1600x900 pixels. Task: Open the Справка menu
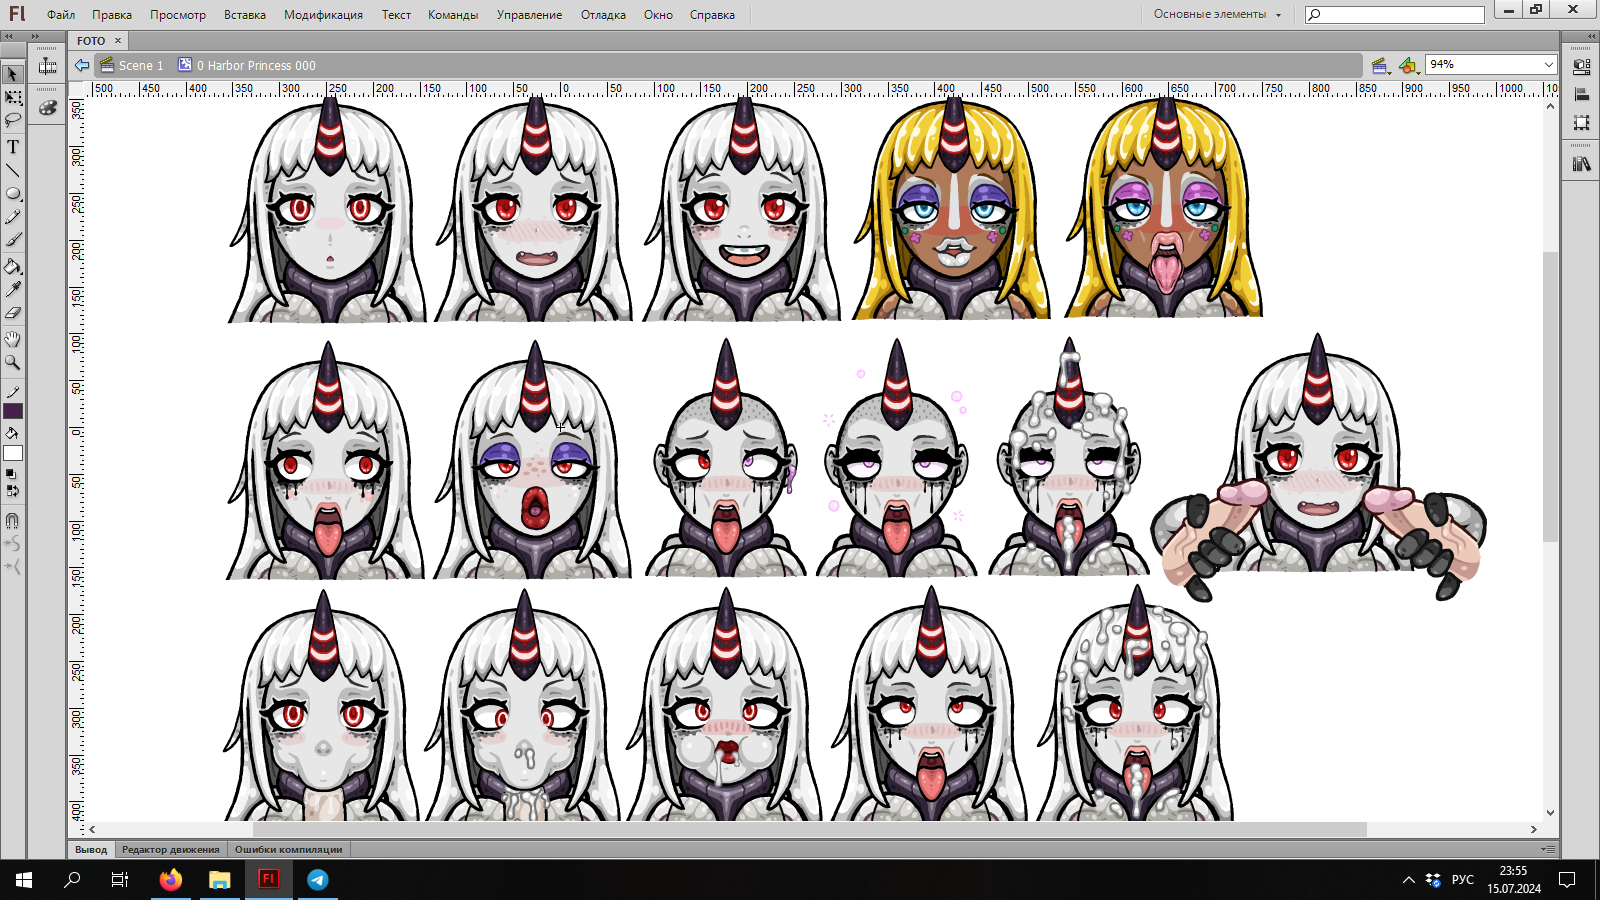(x=712, y=15)
